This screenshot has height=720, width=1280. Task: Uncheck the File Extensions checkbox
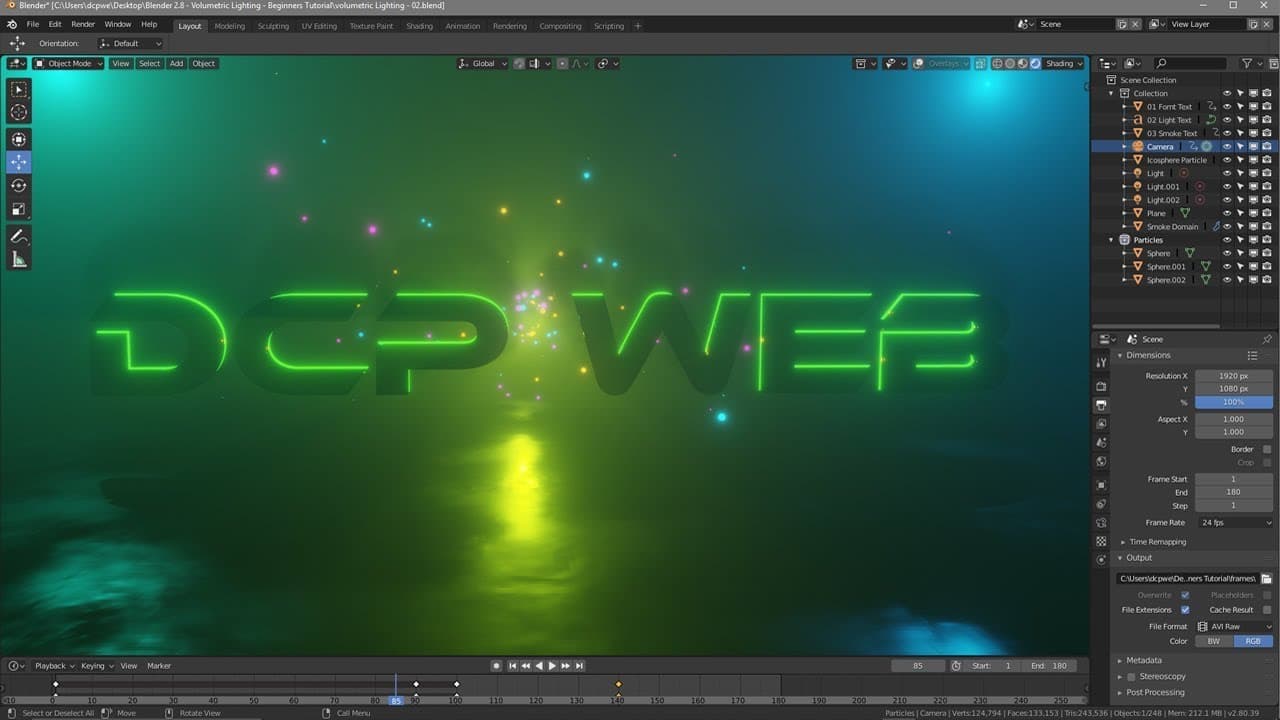(1185, 610)
